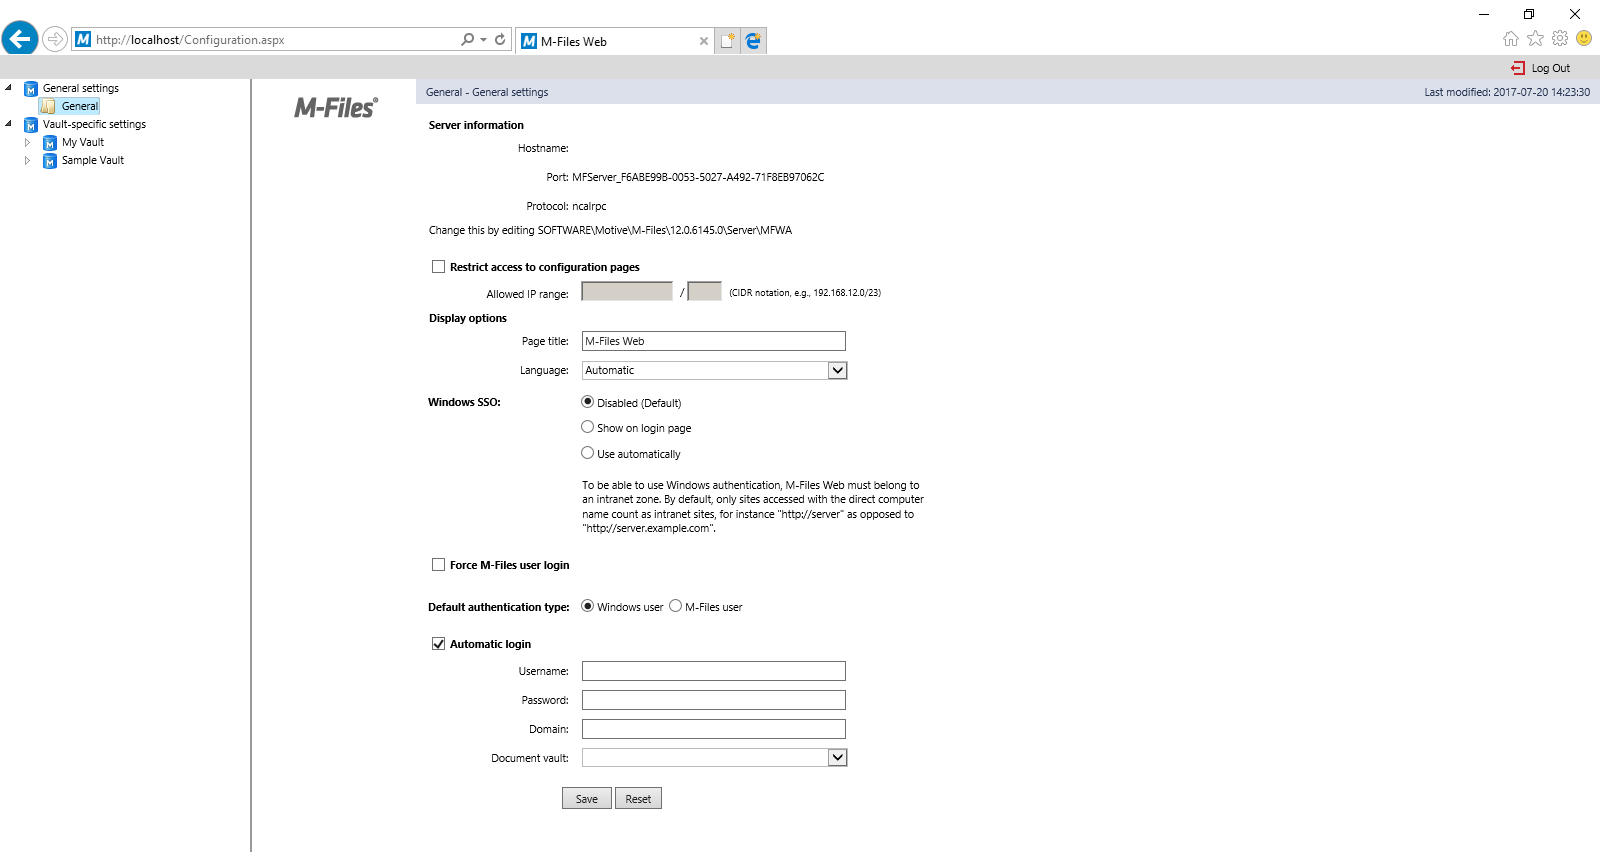Uncheck the Automatic login checkbox
Image resolution: width=1600 pixels, height=860 pixels.
click(x=438, y=644)
